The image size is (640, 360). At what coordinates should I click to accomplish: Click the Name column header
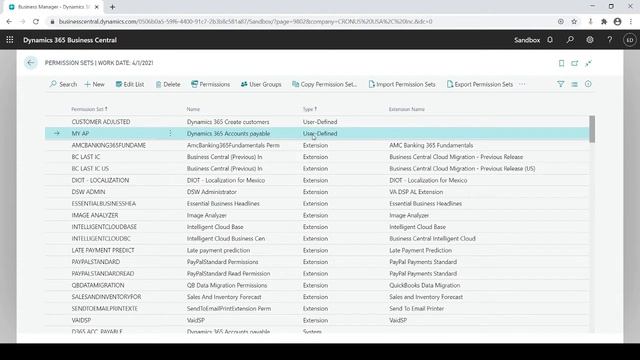click(193, 109)
